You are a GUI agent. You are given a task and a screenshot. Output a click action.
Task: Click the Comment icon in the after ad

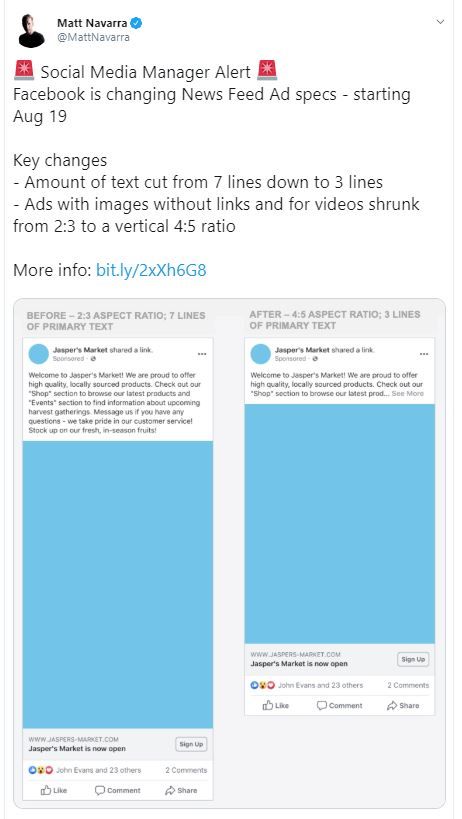coord(322,705)
